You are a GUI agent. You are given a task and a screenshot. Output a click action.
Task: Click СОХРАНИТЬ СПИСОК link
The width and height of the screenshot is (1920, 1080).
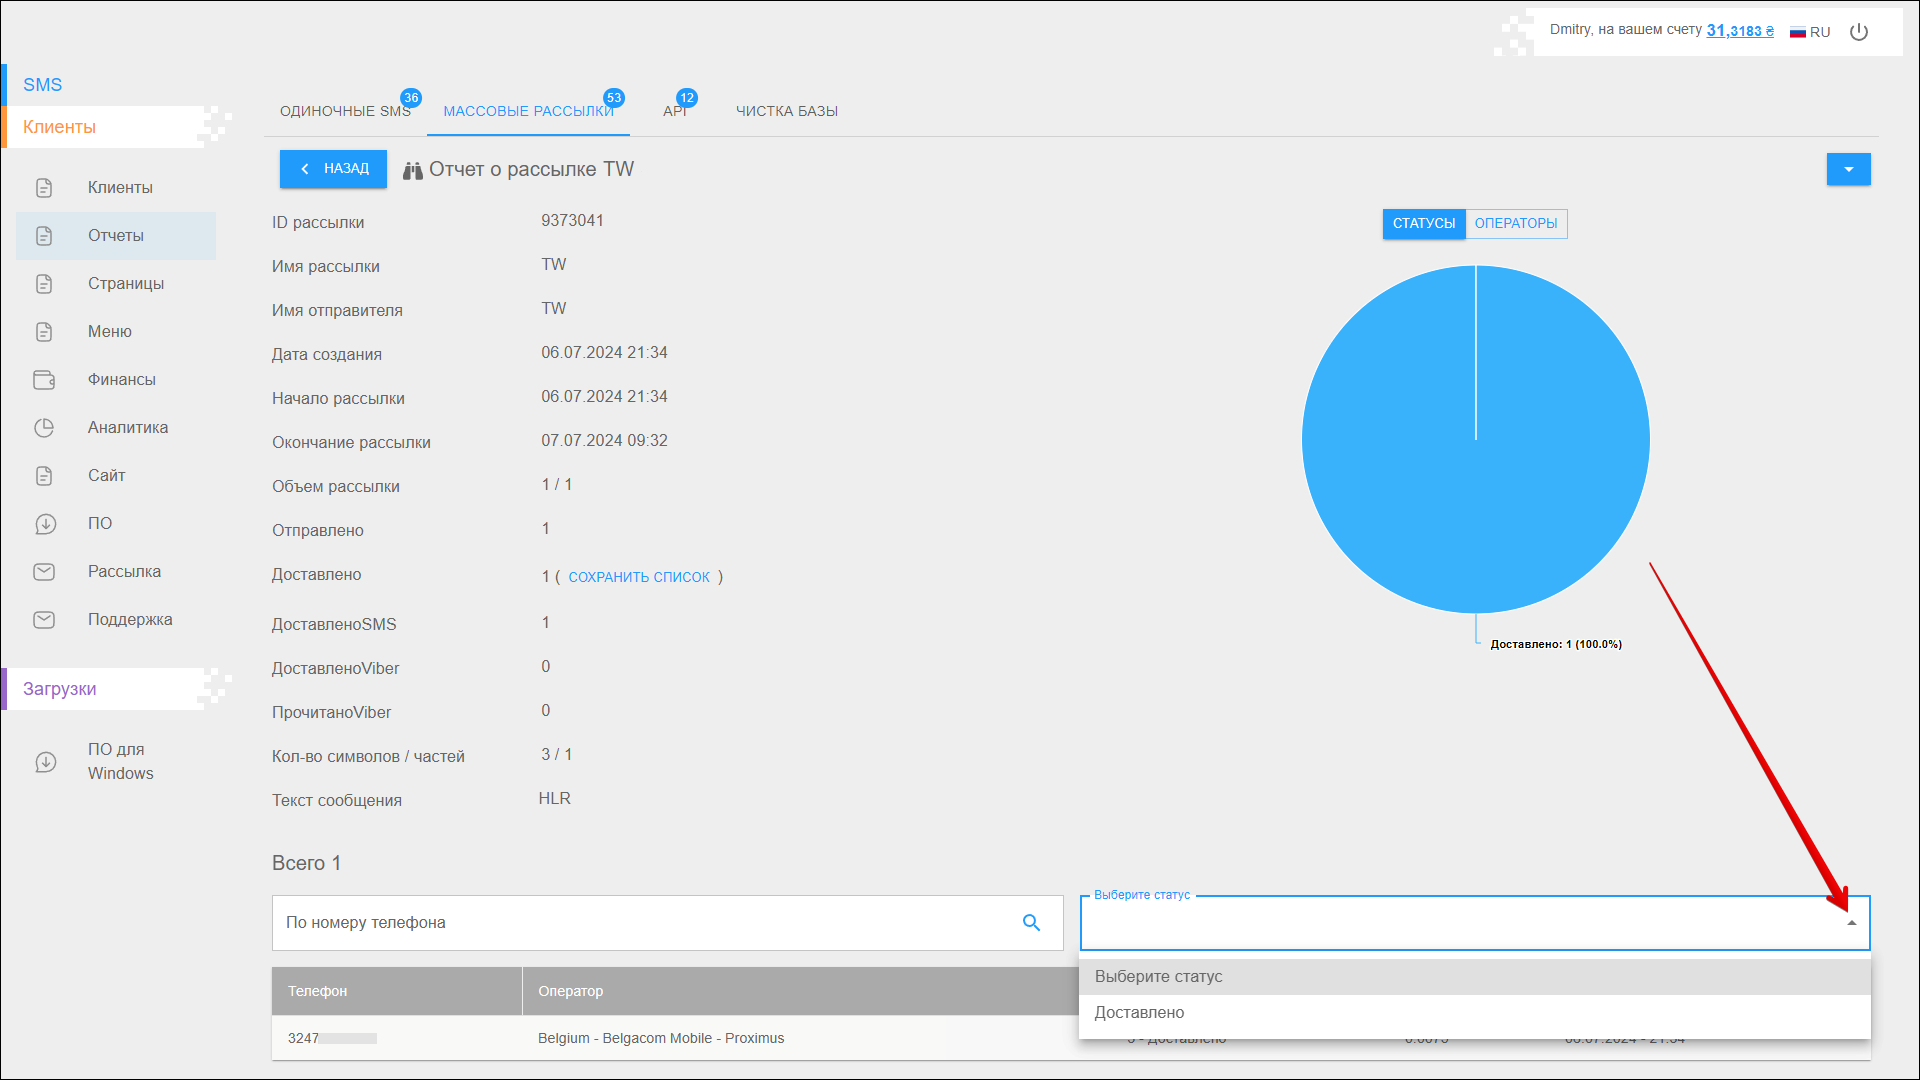(639, 577)
